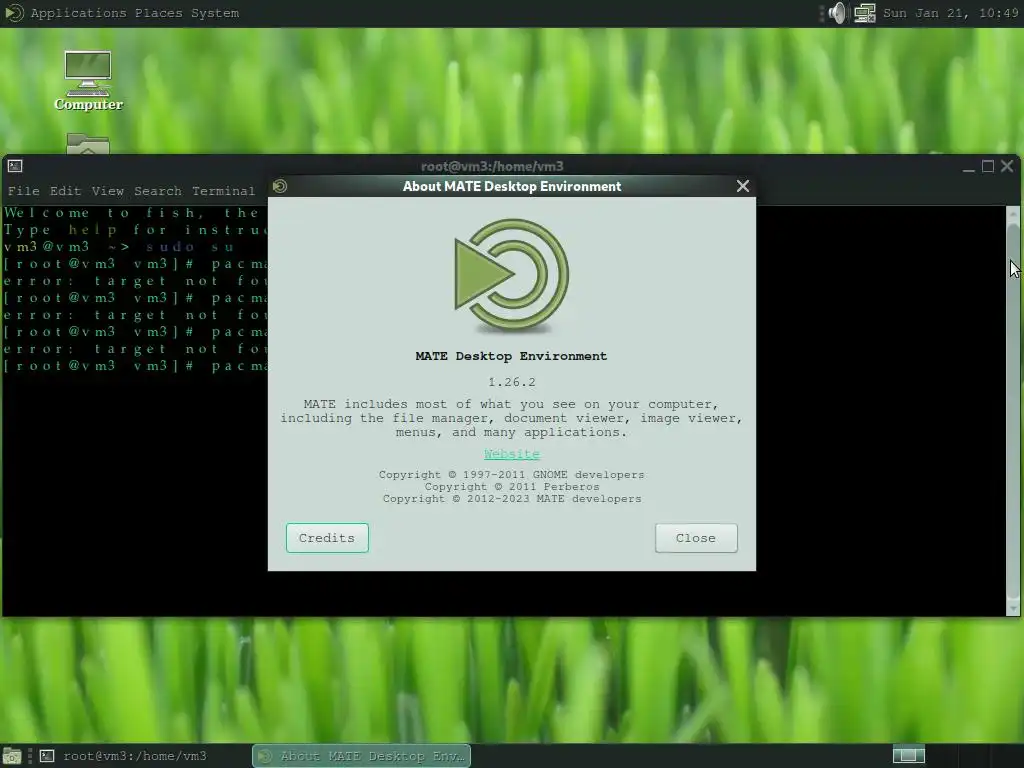
Task: Open the volume speaker icon in tray
Action: (837, 13)
